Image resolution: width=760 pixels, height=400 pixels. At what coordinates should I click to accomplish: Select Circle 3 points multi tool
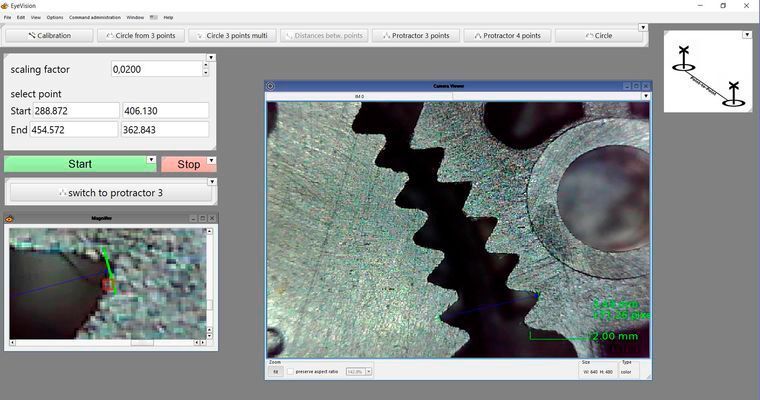(x=232, y=35)
